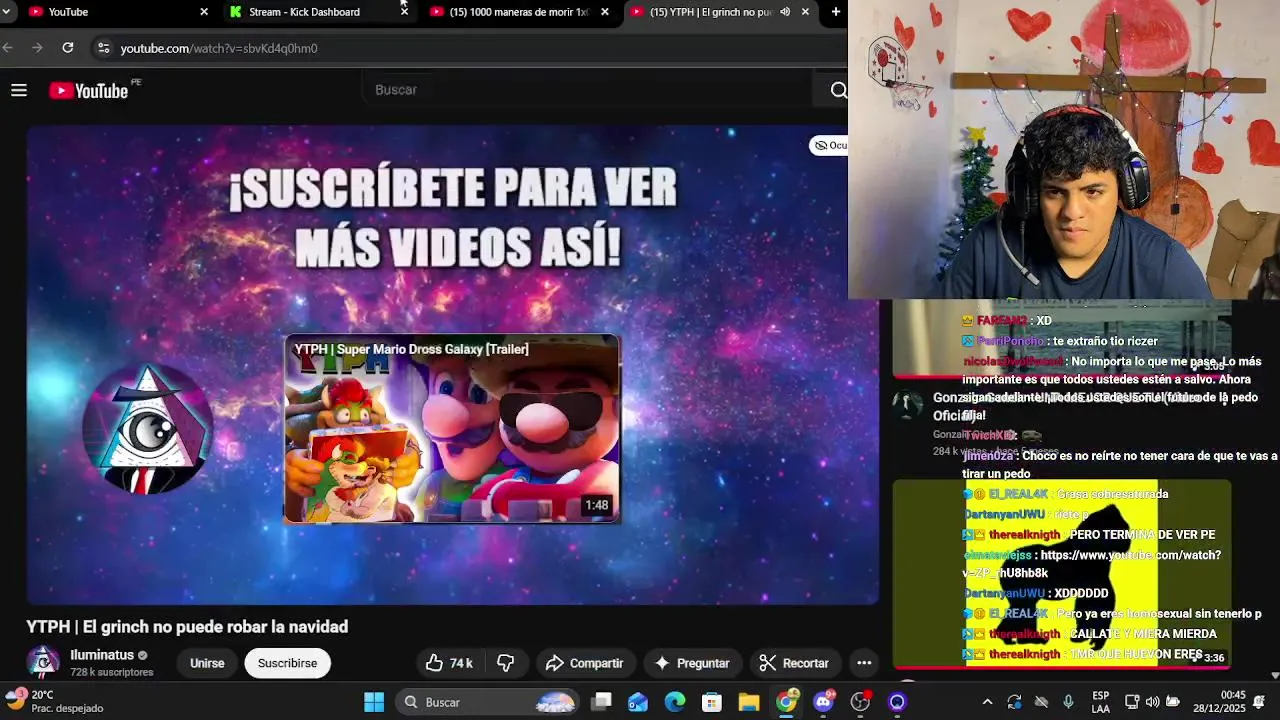
Task: Open the YouTube hamburger guide menu
Action: (18, 91)
